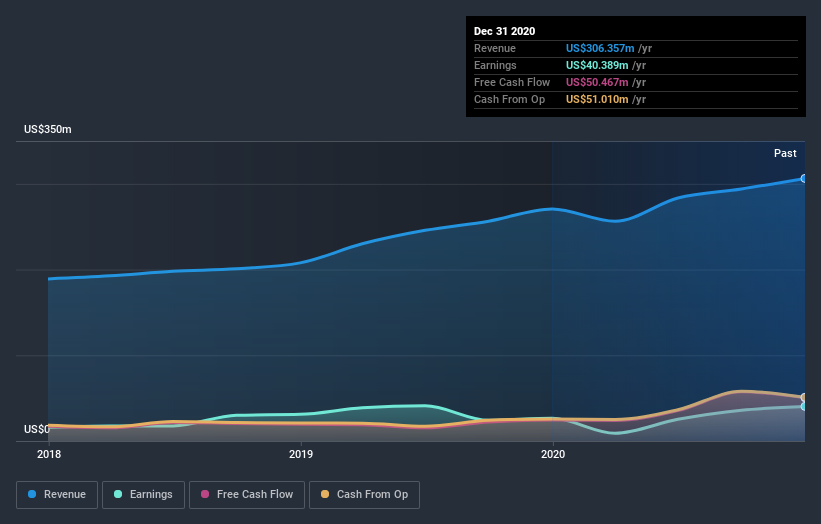Click the US$51.010m cash from op value
This screenshot has width=821, height=524.
click(597, 99)
